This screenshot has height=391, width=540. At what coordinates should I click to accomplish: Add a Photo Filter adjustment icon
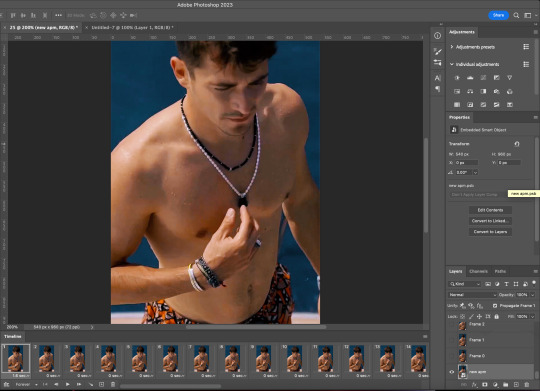point(496,91)
